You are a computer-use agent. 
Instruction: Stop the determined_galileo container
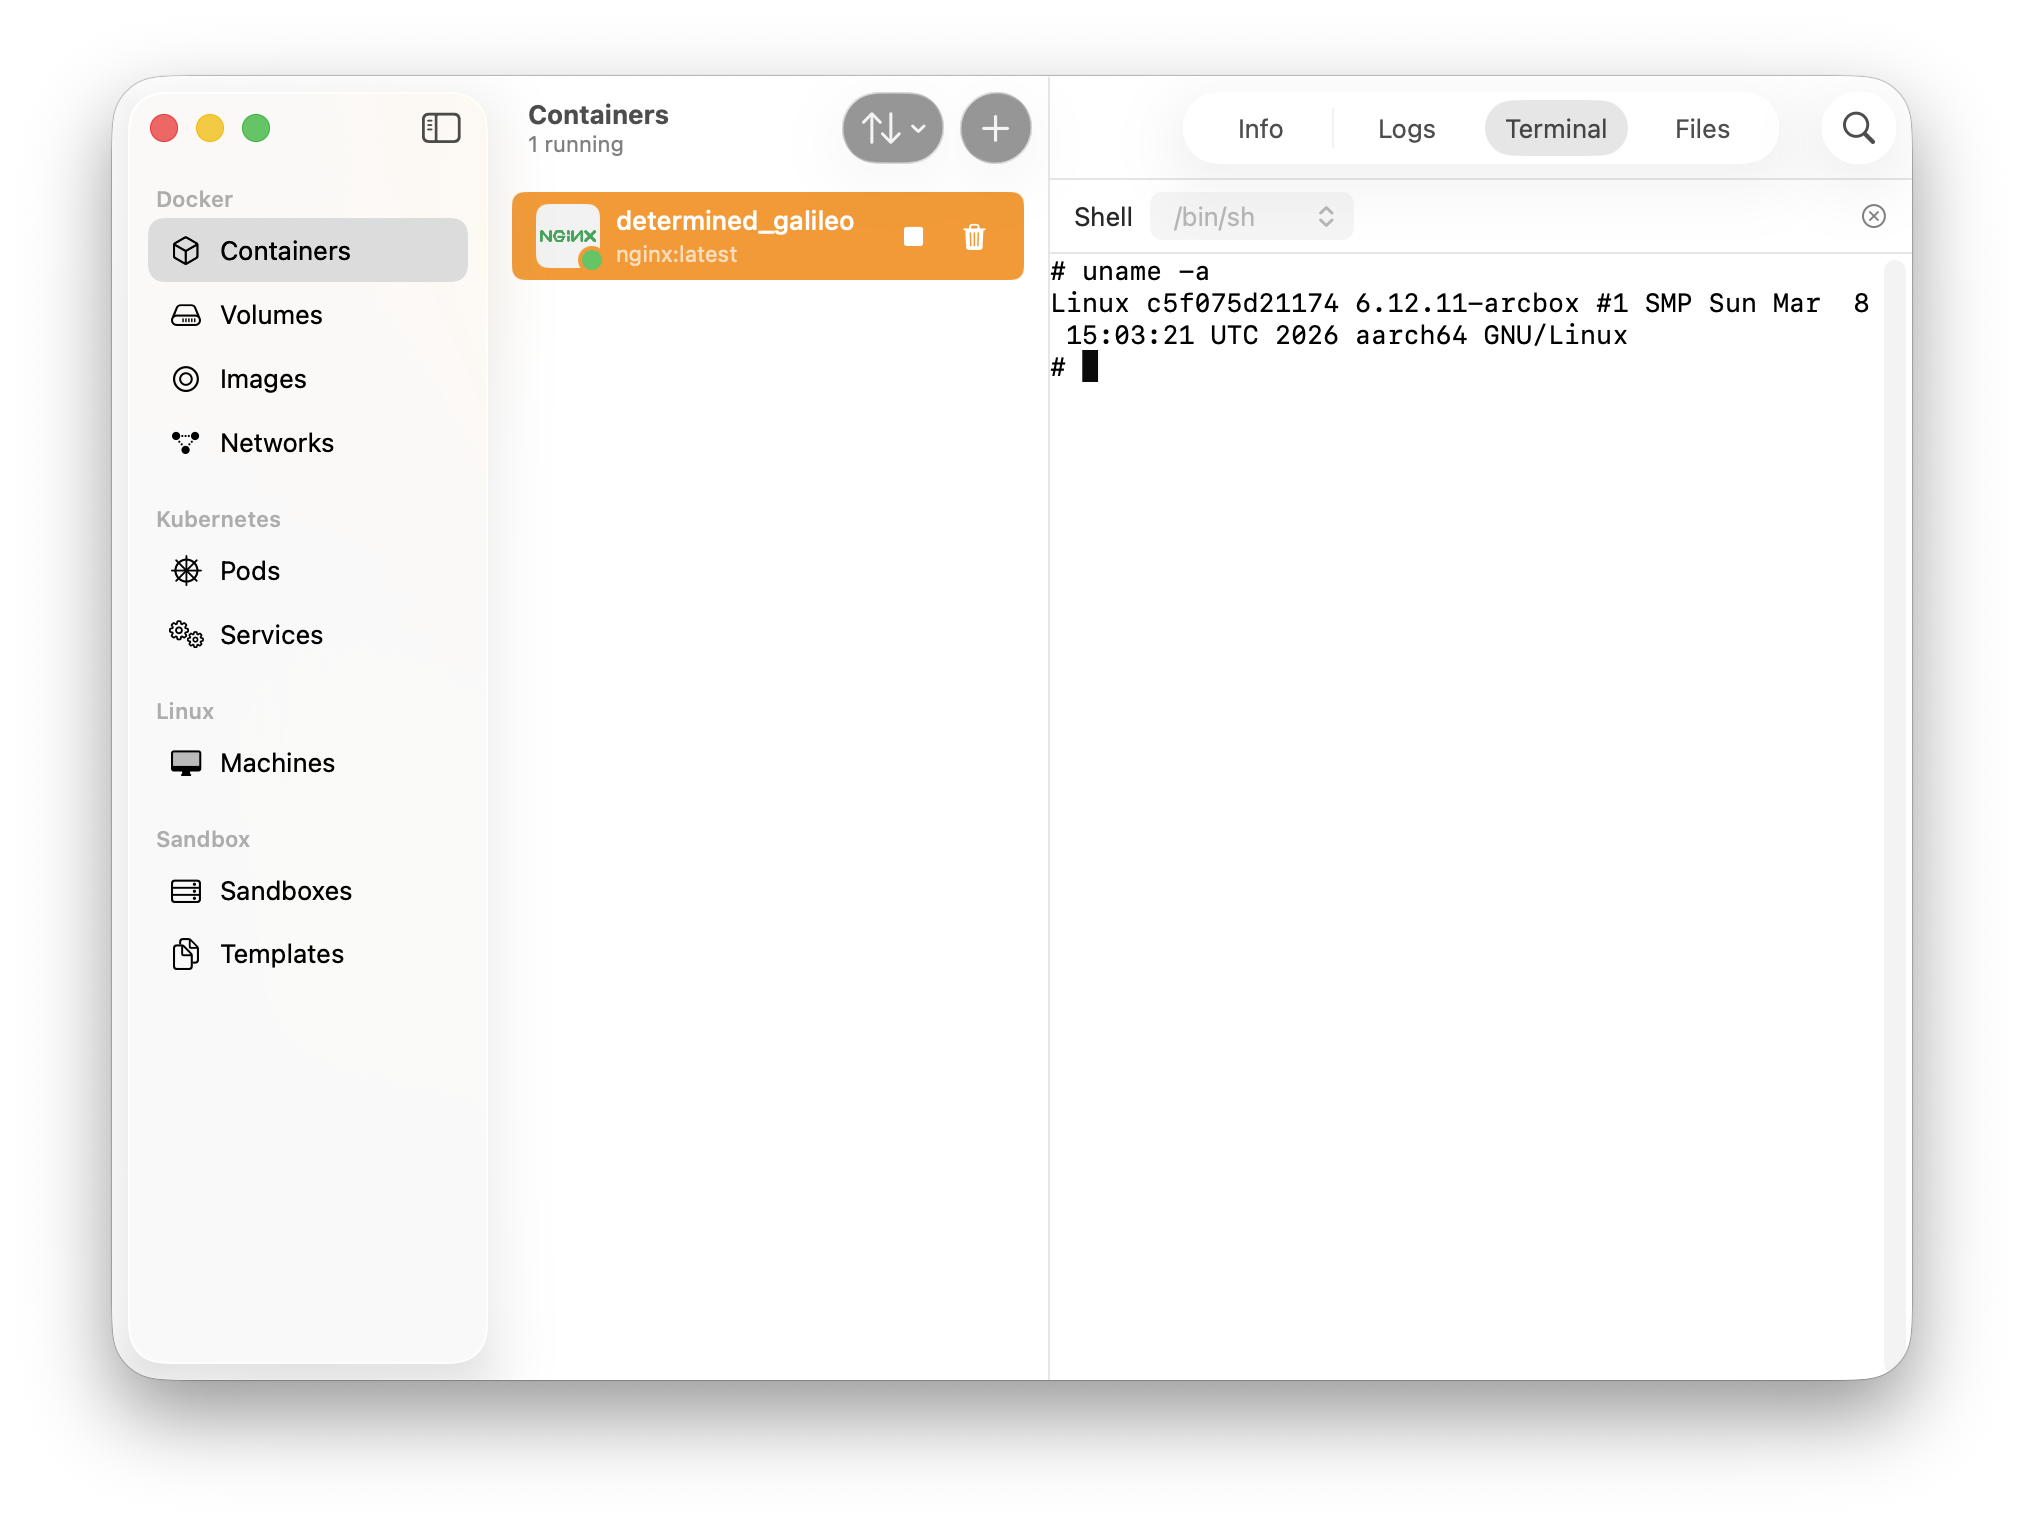913,236
